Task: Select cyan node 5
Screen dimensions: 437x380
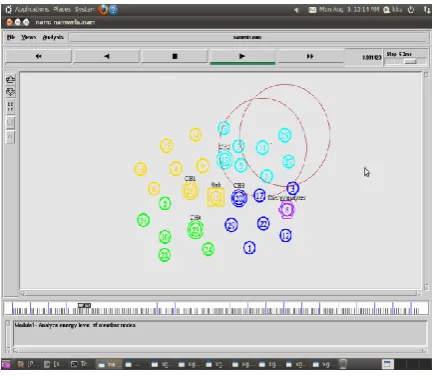Action: (241, 165)
